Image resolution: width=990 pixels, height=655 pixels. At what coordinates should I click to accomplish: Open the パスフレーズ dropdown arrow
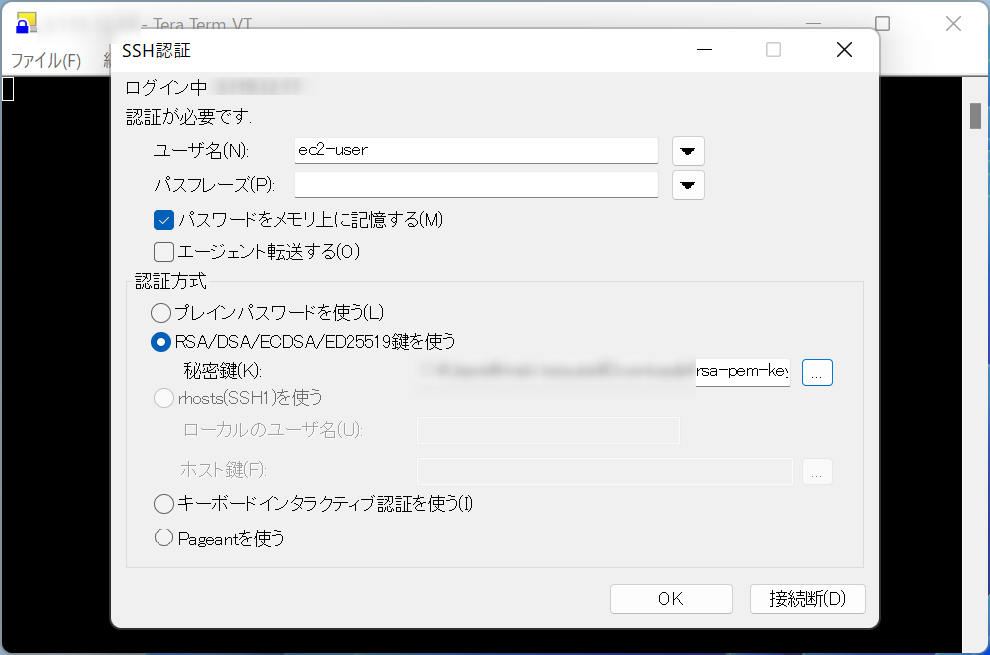(x=688, y=185)
